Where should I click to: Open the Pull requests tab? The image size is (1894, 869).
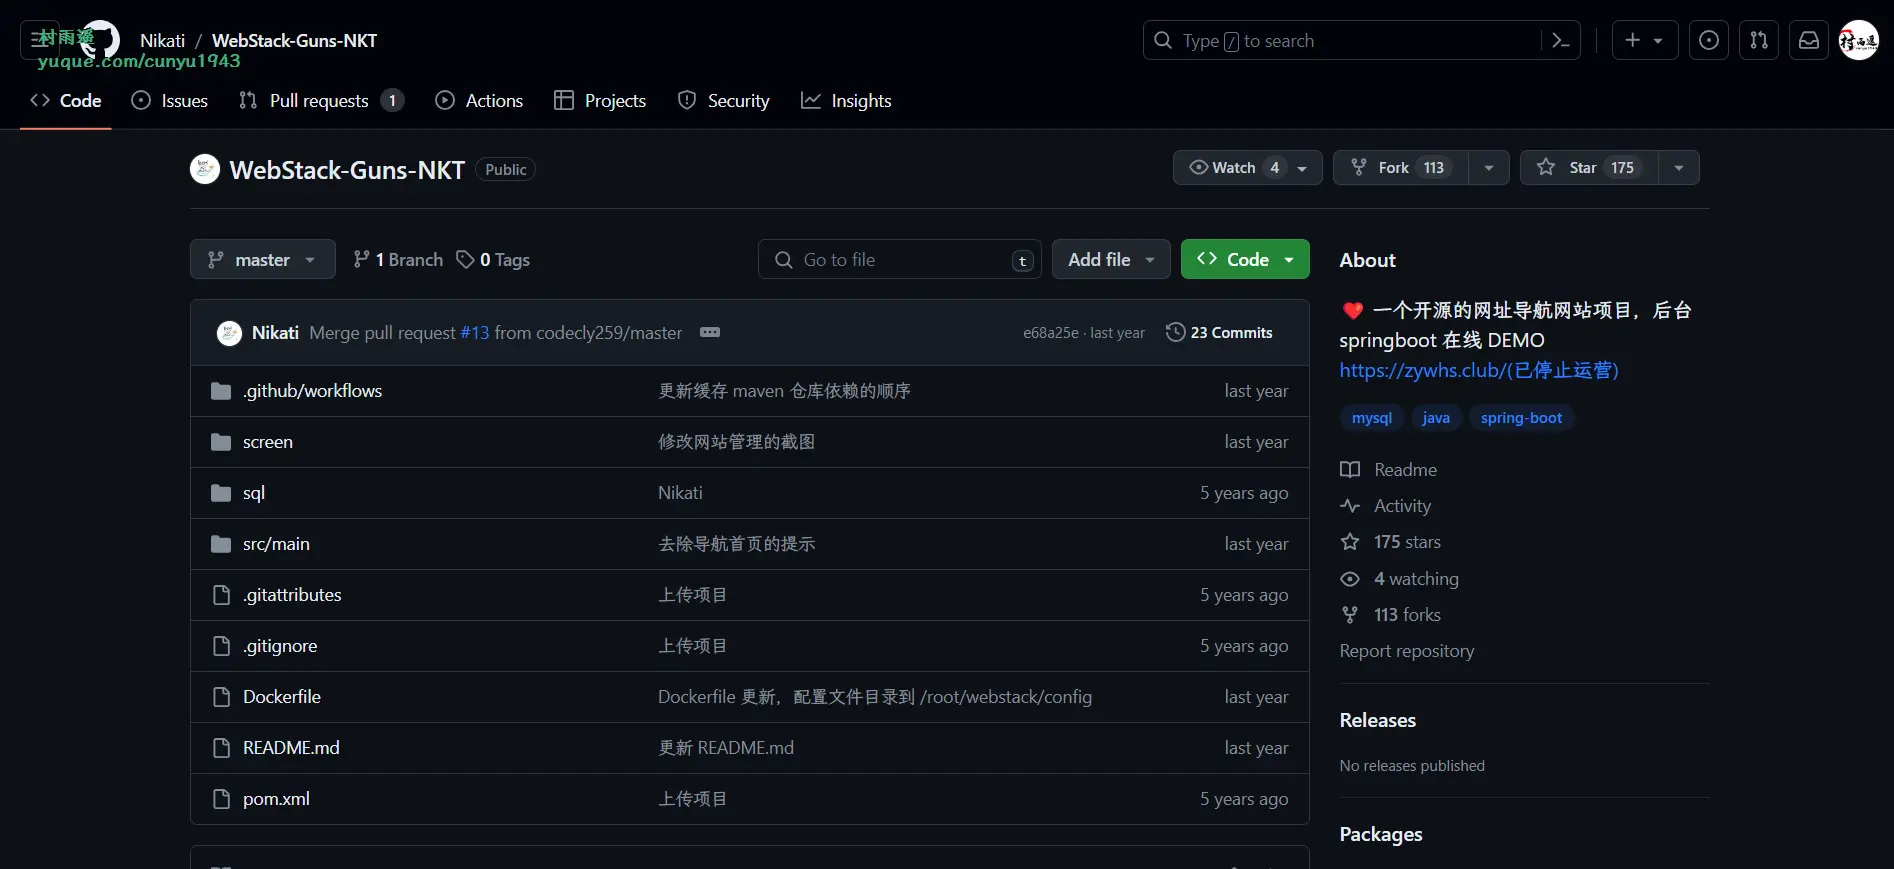point(321,101)
